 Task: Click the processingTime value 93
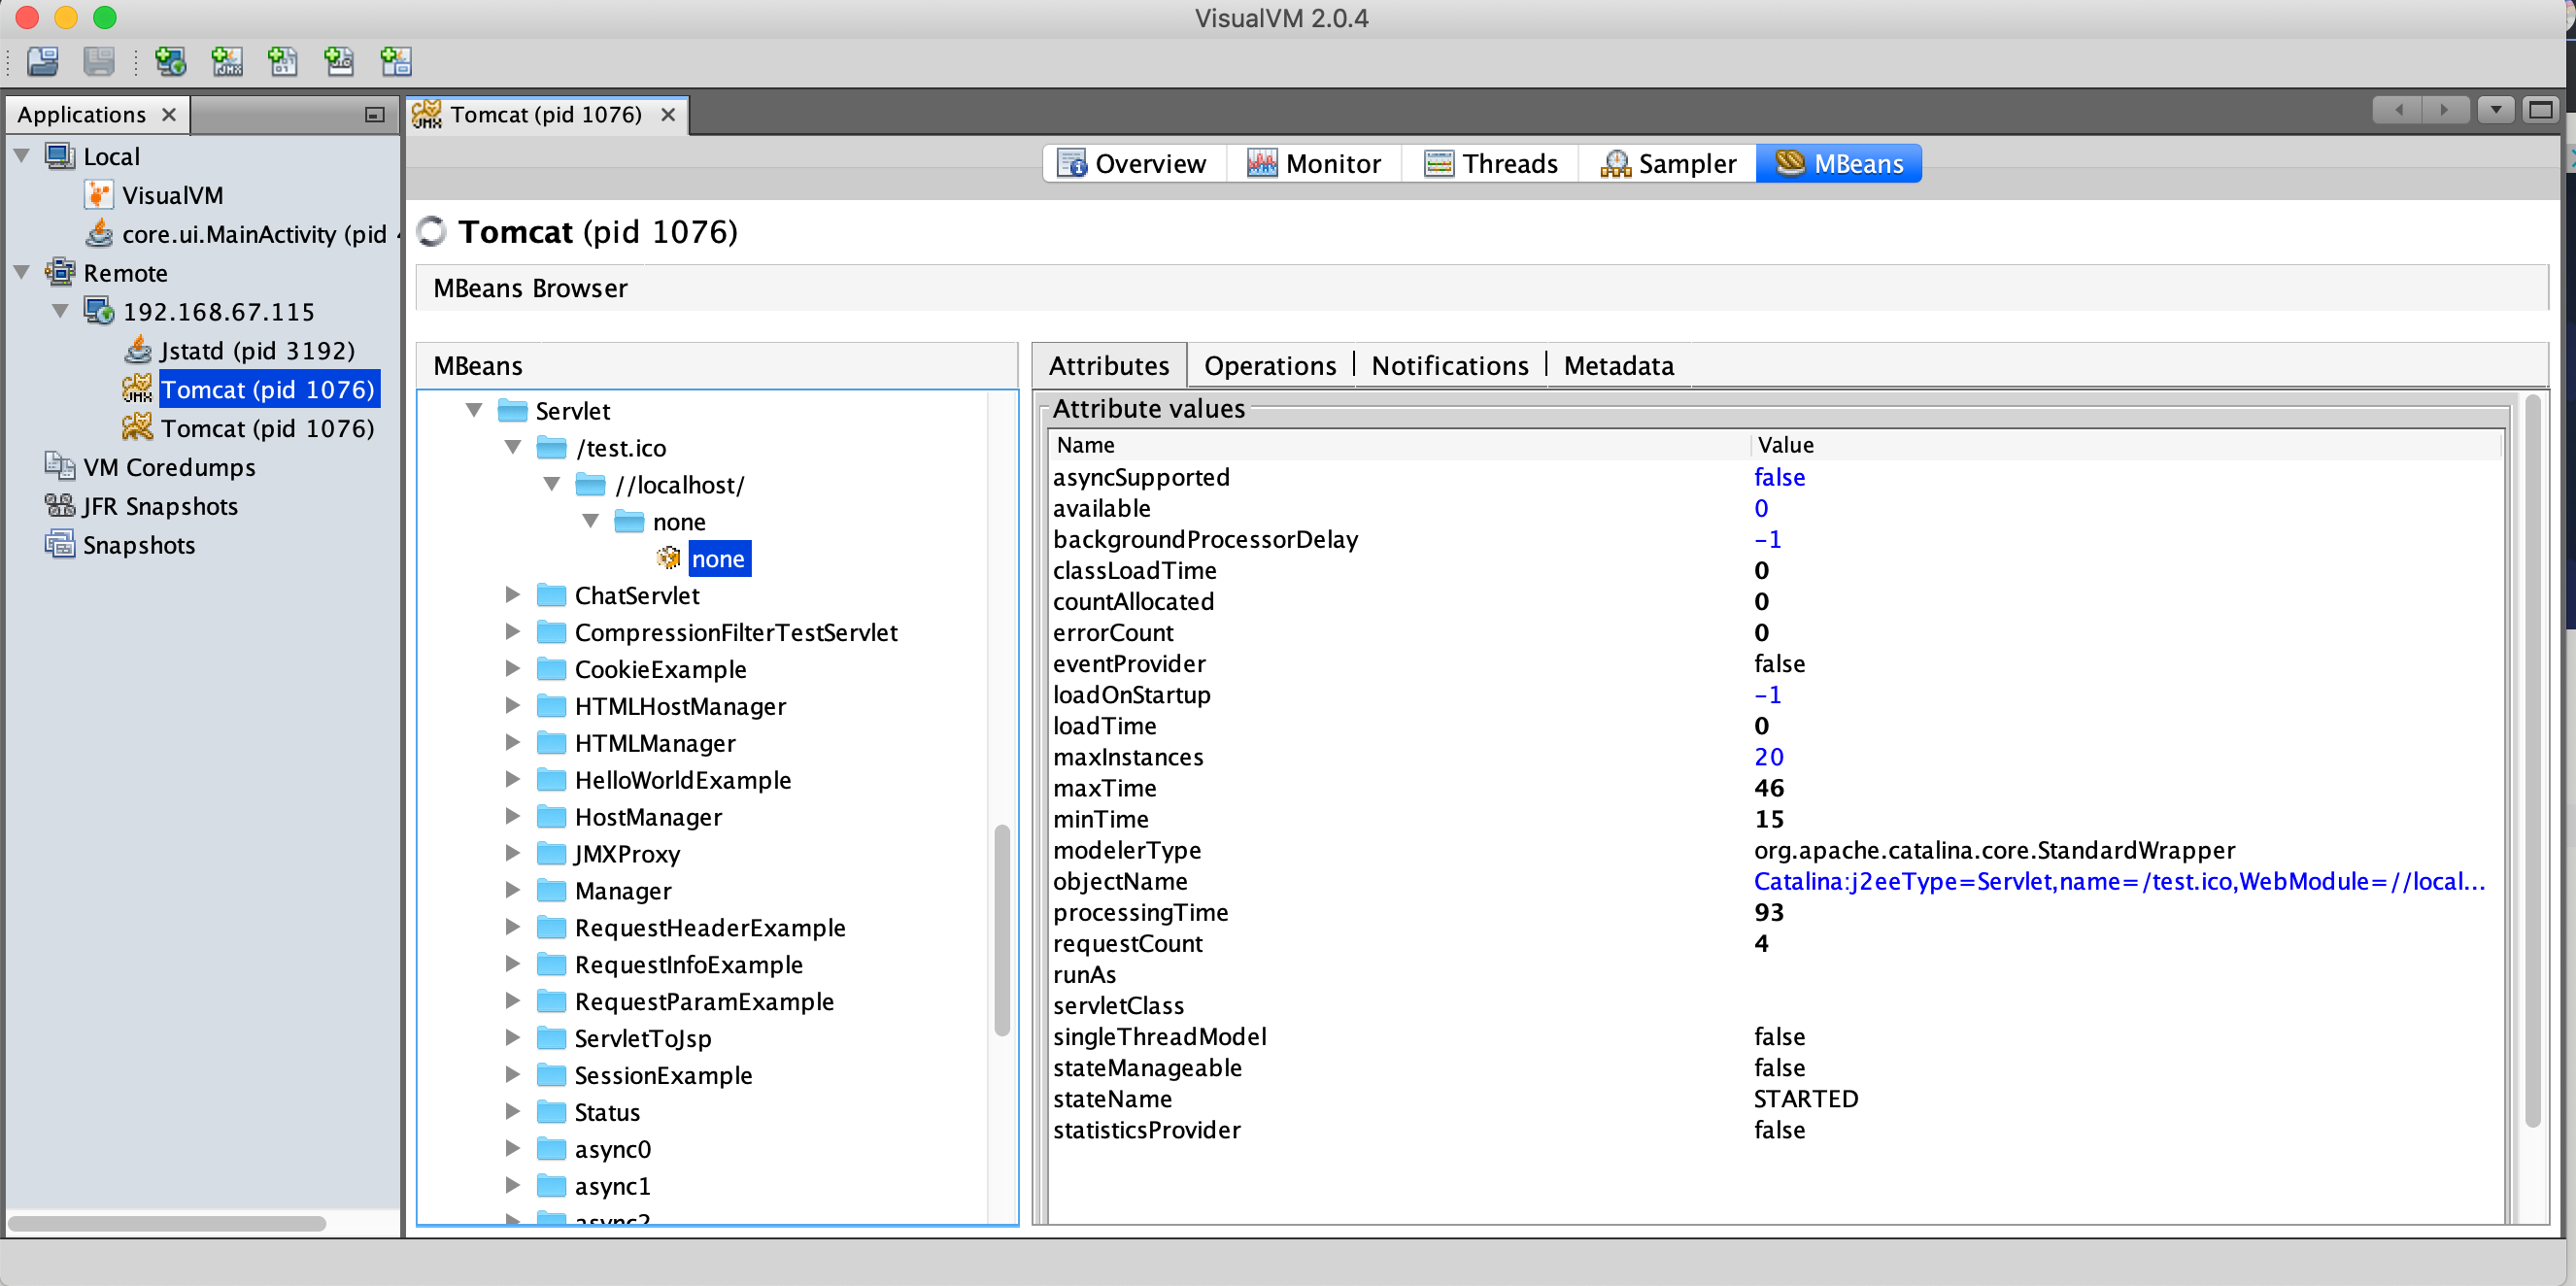1768,912
